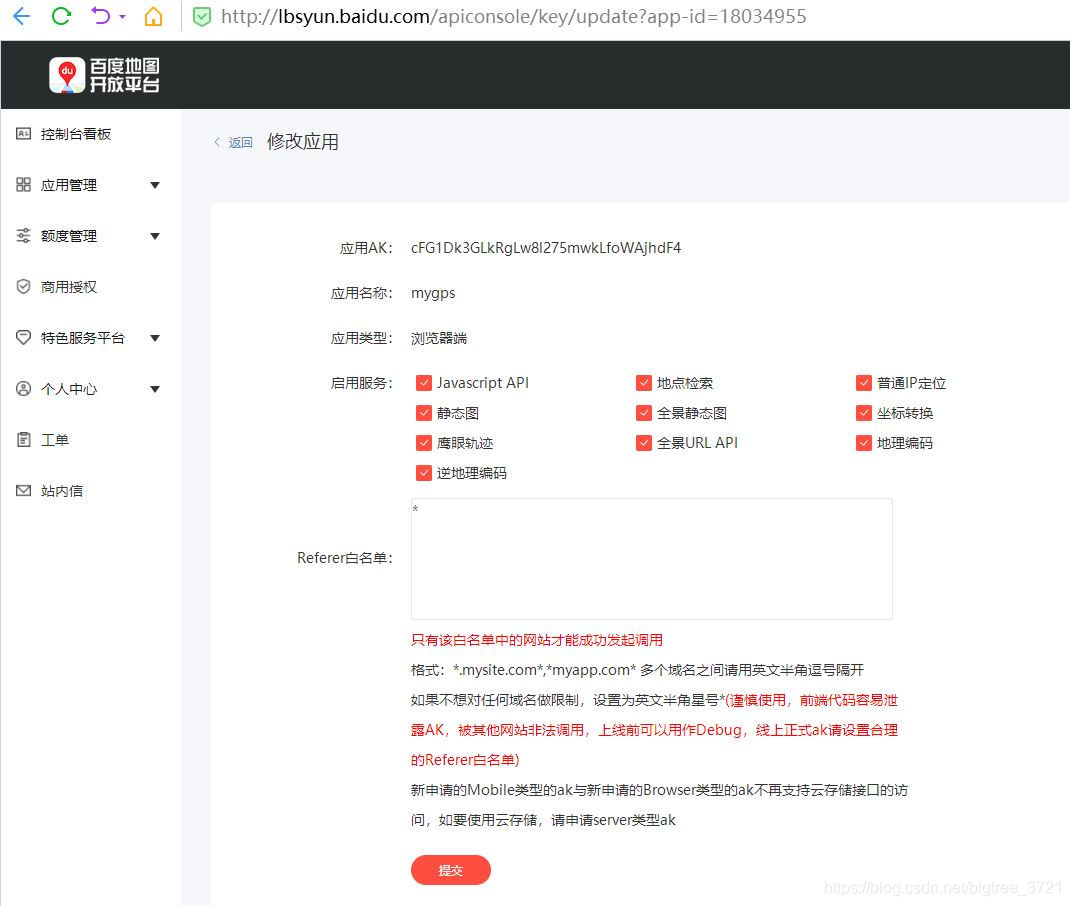The width and height of the screenshot is (1070, 906).
Task: Click the green security shield icon
Action: [202, 16]
